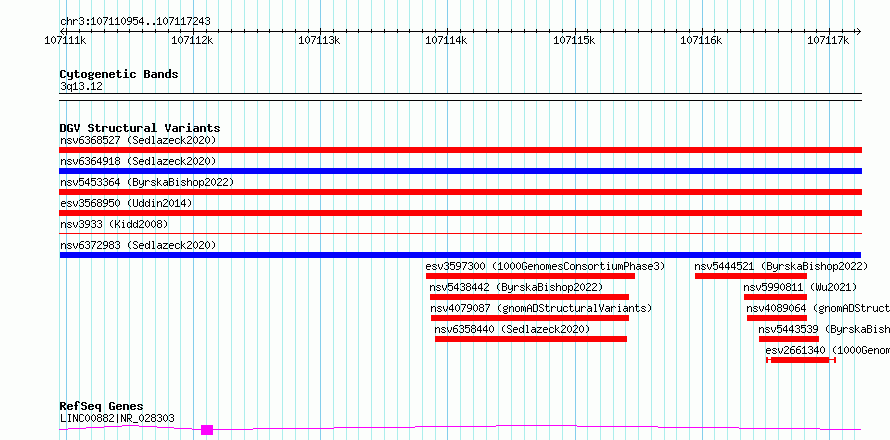Open esv3597300 (1000GenomesConsortiumPhase3) label
The image size is (890, 440).
(545, 266)
